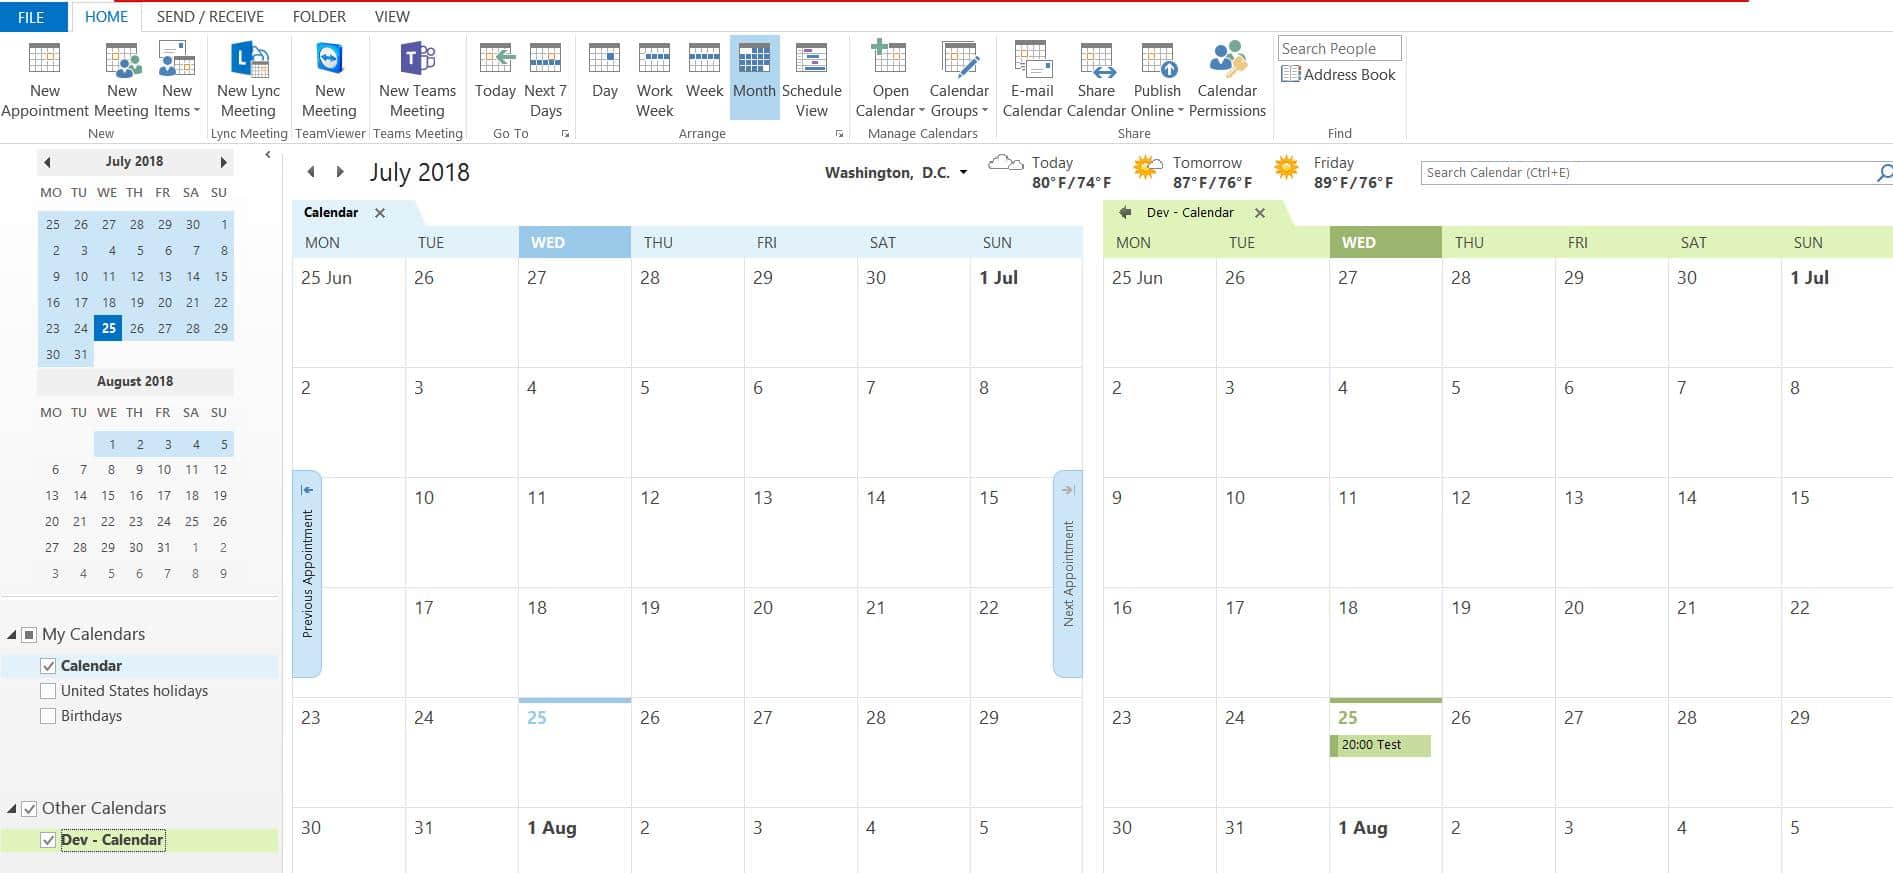Click Tomorrow's weather forecast

(1192, 172)
